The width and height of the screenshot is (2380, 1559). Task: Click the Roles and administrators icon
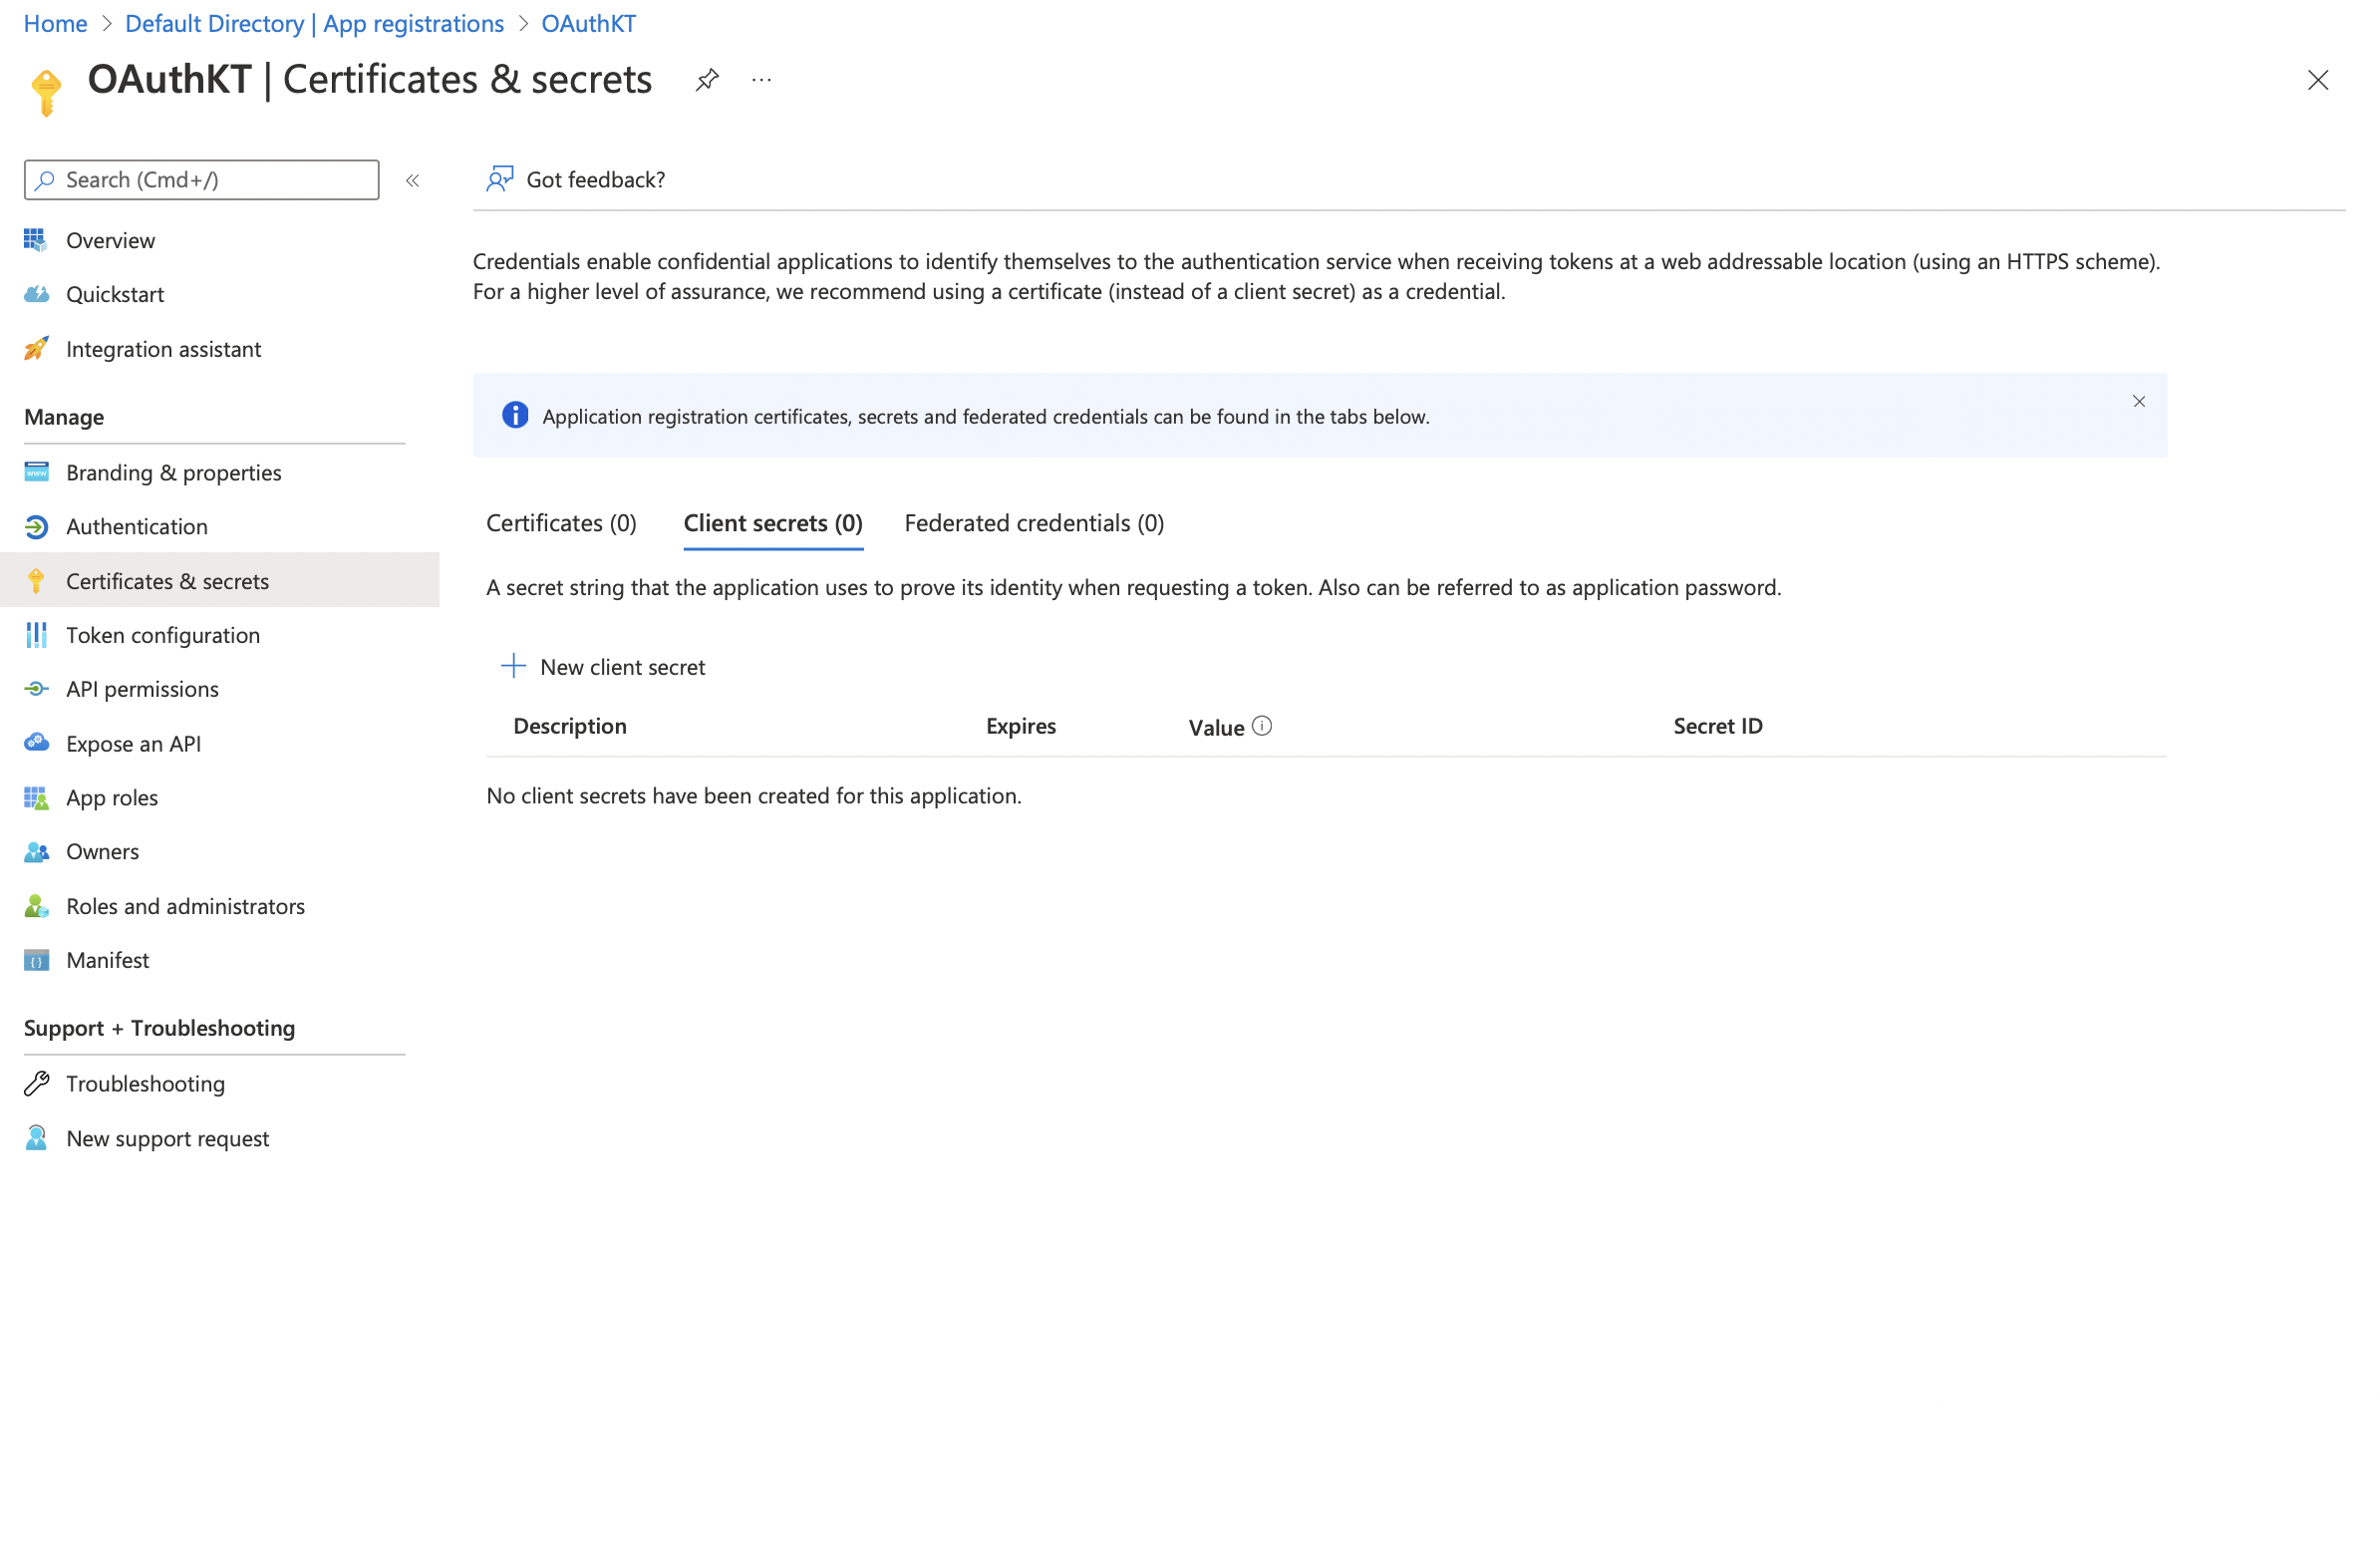point(36,906)
